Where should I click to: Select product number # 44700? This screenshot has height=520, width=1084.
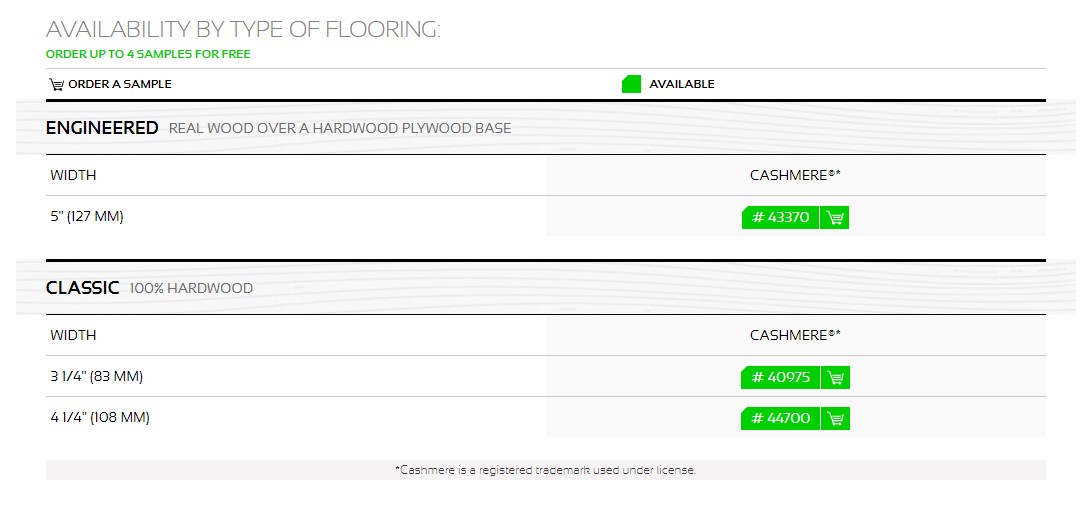pyautogui.click(x=781, y=418)
